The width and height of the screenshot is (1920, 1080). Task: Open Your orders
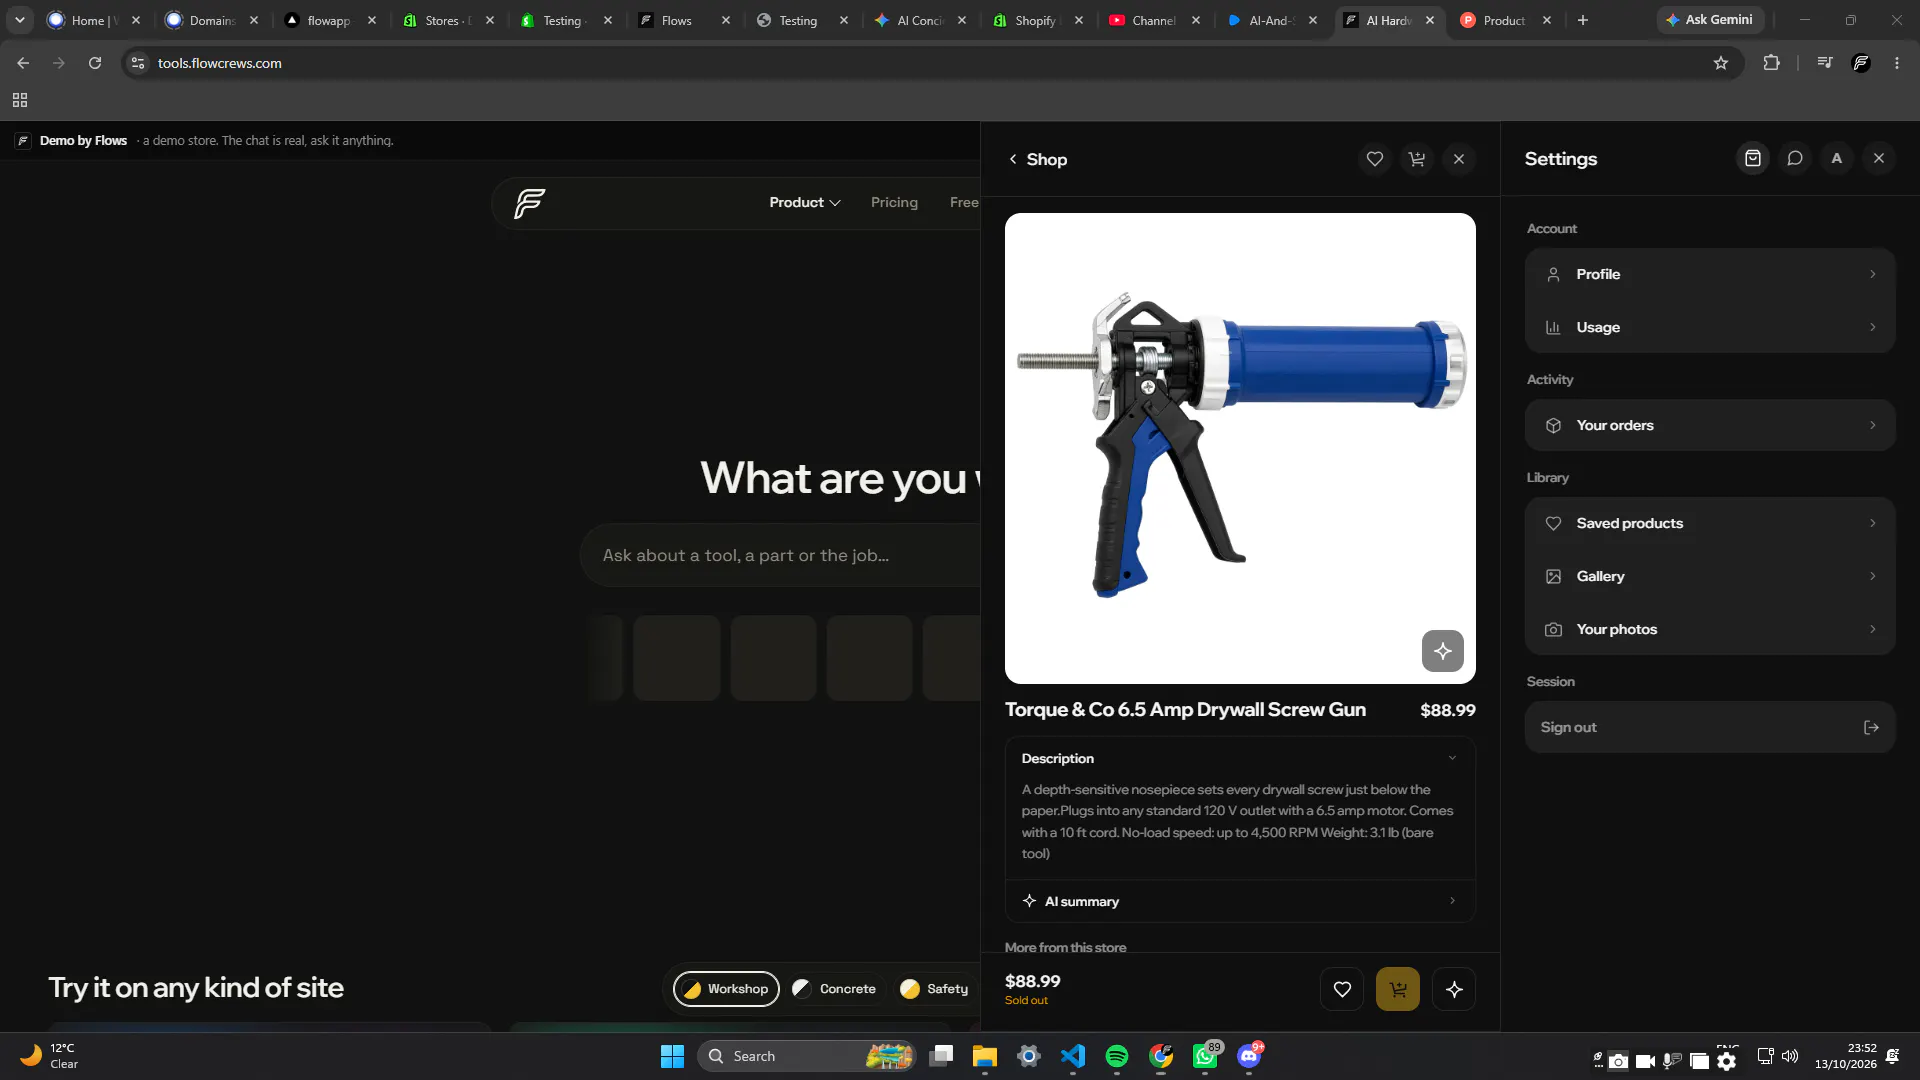tap(1710, 425)
